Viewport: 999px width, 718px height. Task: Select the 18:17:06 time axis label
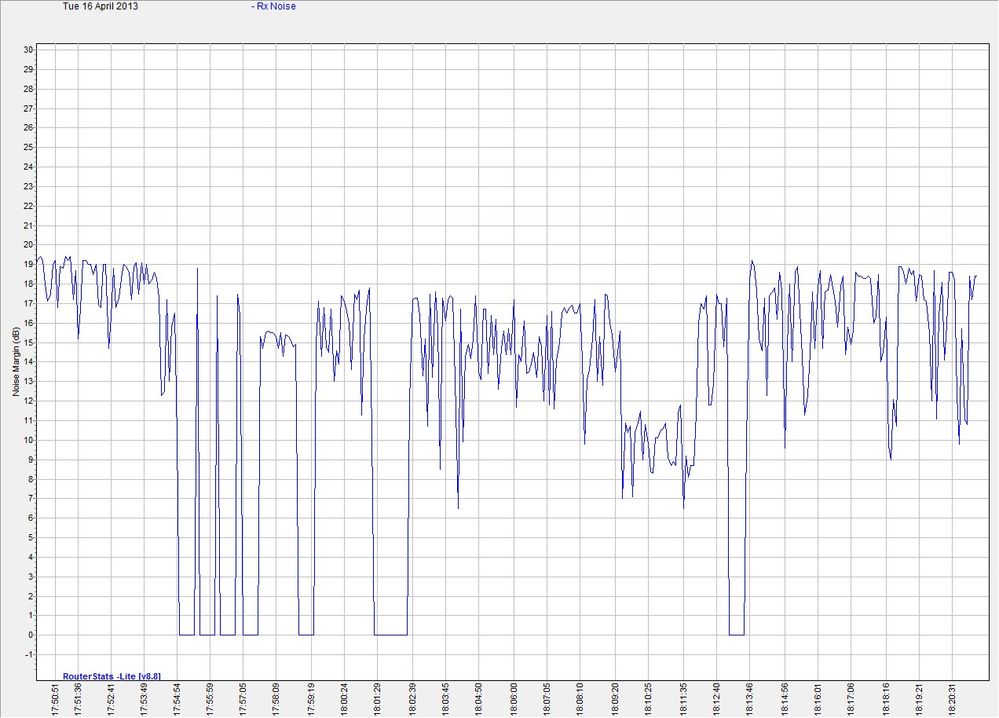click(x=851, y=700)
